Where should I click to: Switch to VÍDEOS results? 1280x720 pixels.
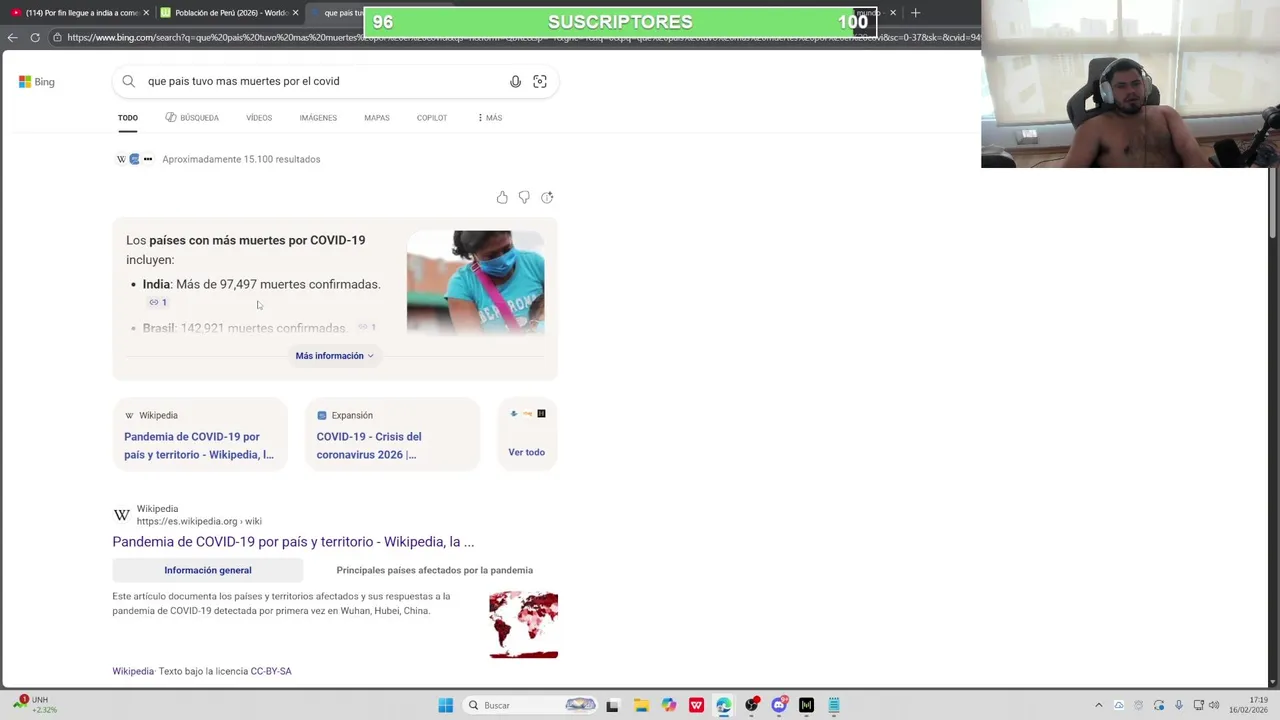point(259,118)
